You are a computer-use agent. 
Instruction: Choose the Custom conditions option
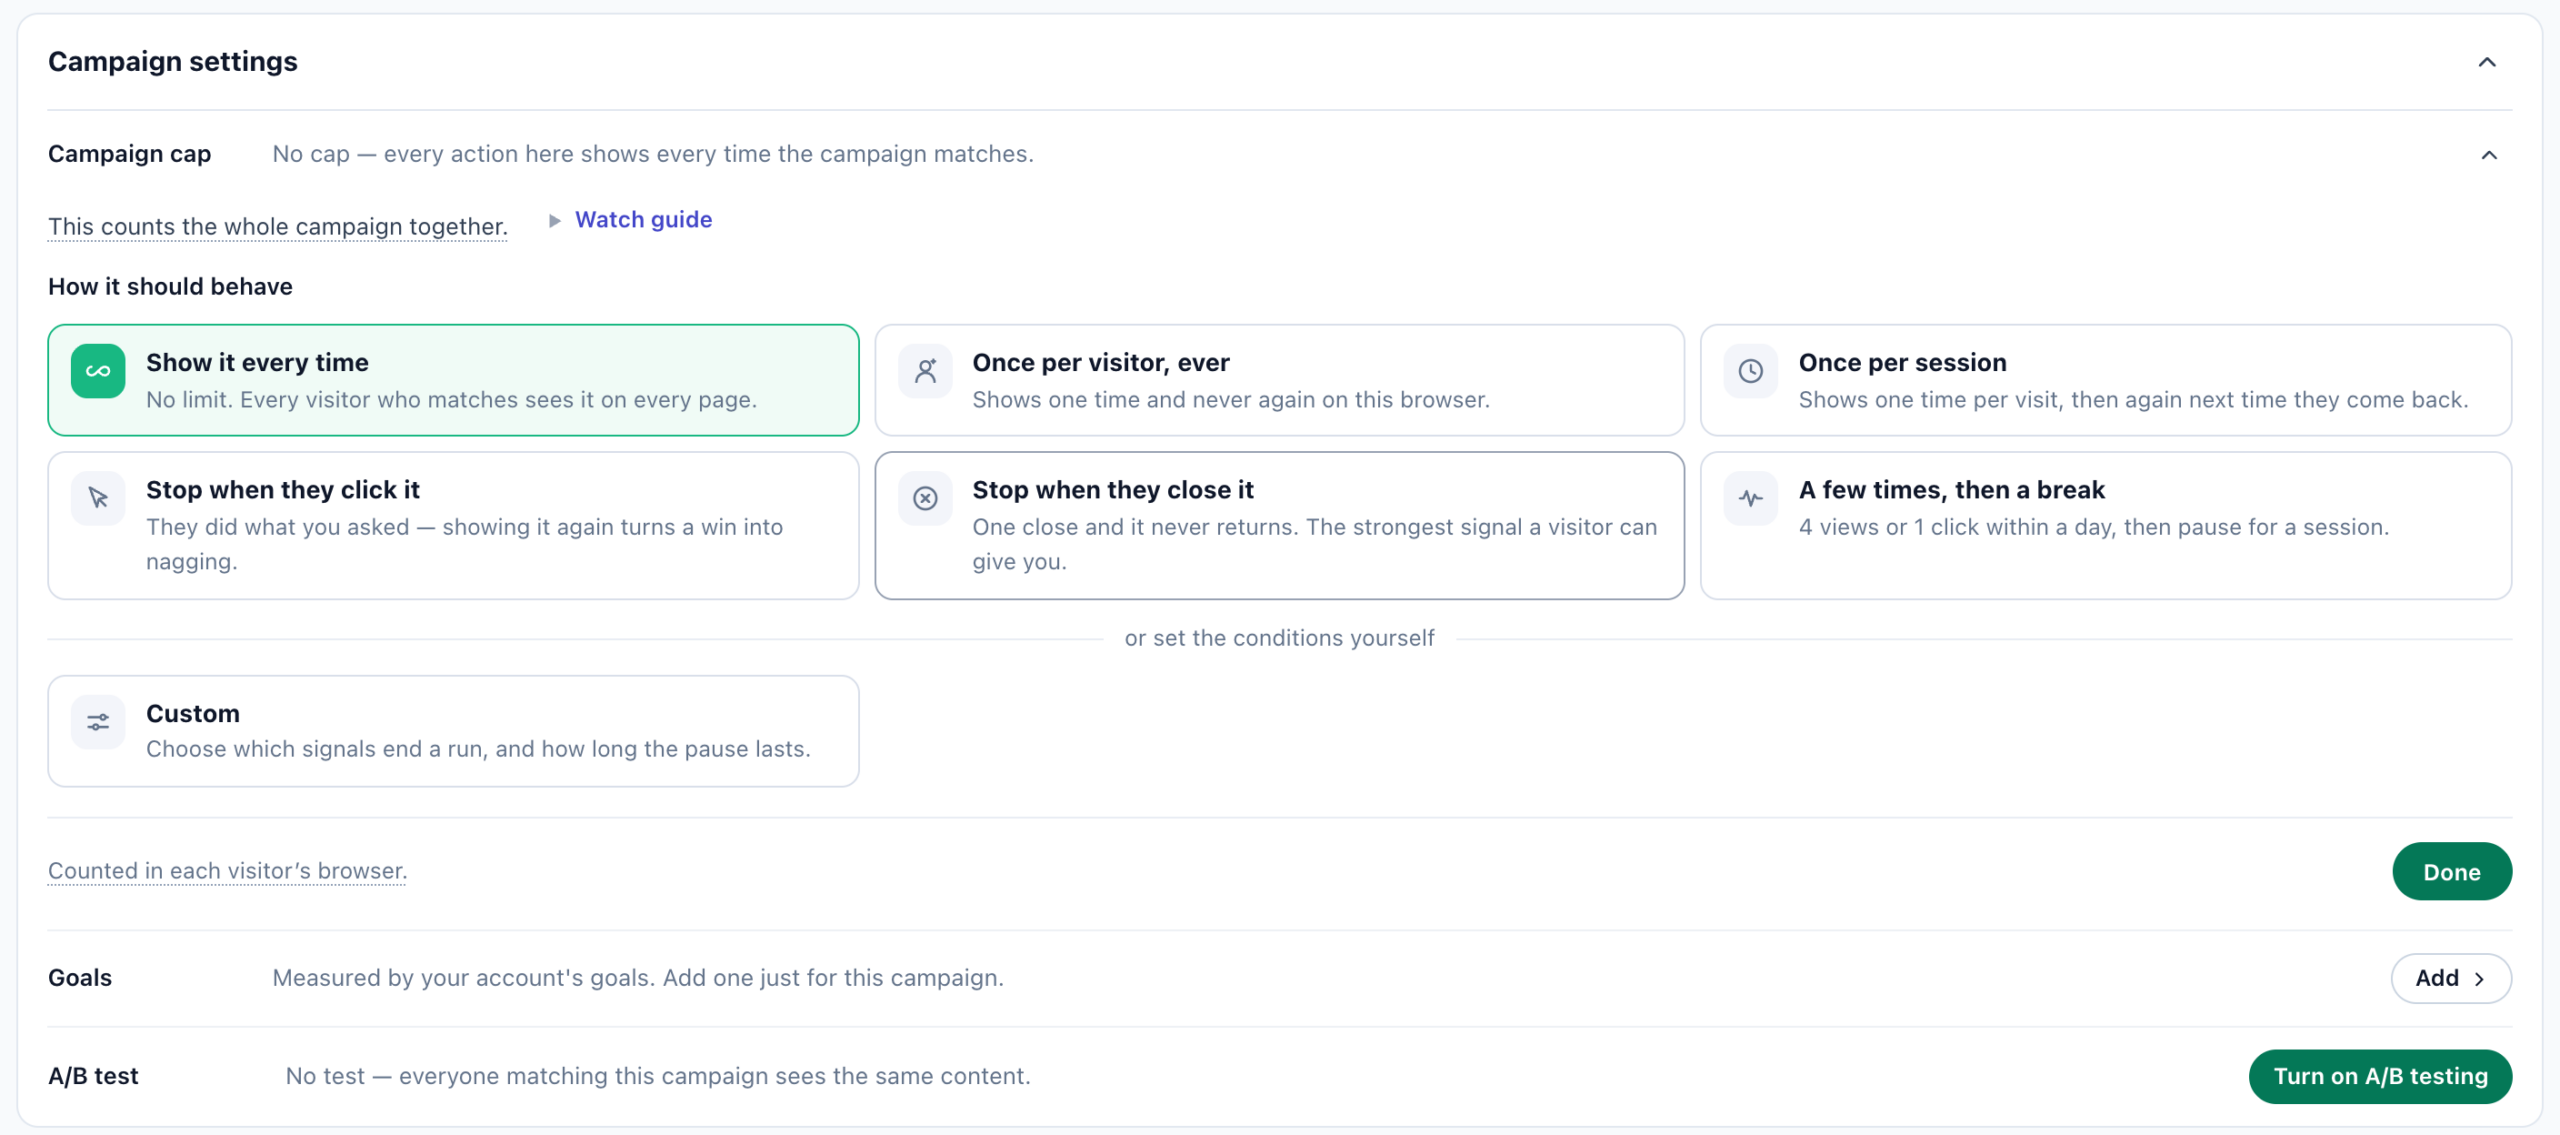453,731
